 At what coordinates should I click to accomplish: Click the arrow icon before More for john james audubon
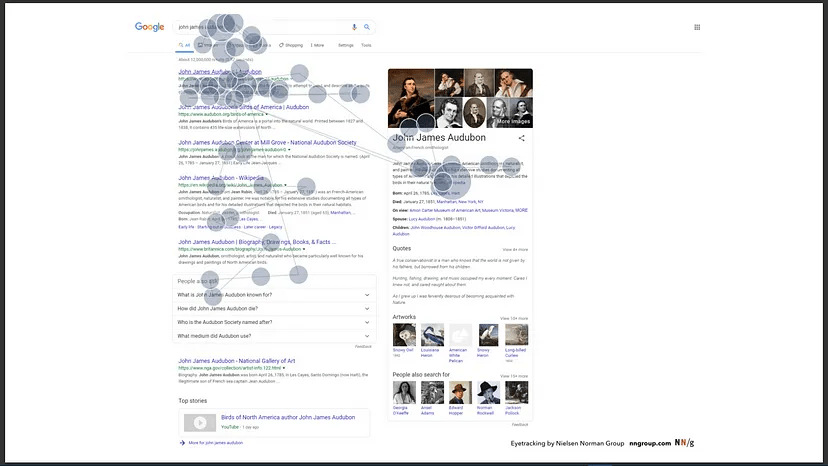(x=182, y=443)
